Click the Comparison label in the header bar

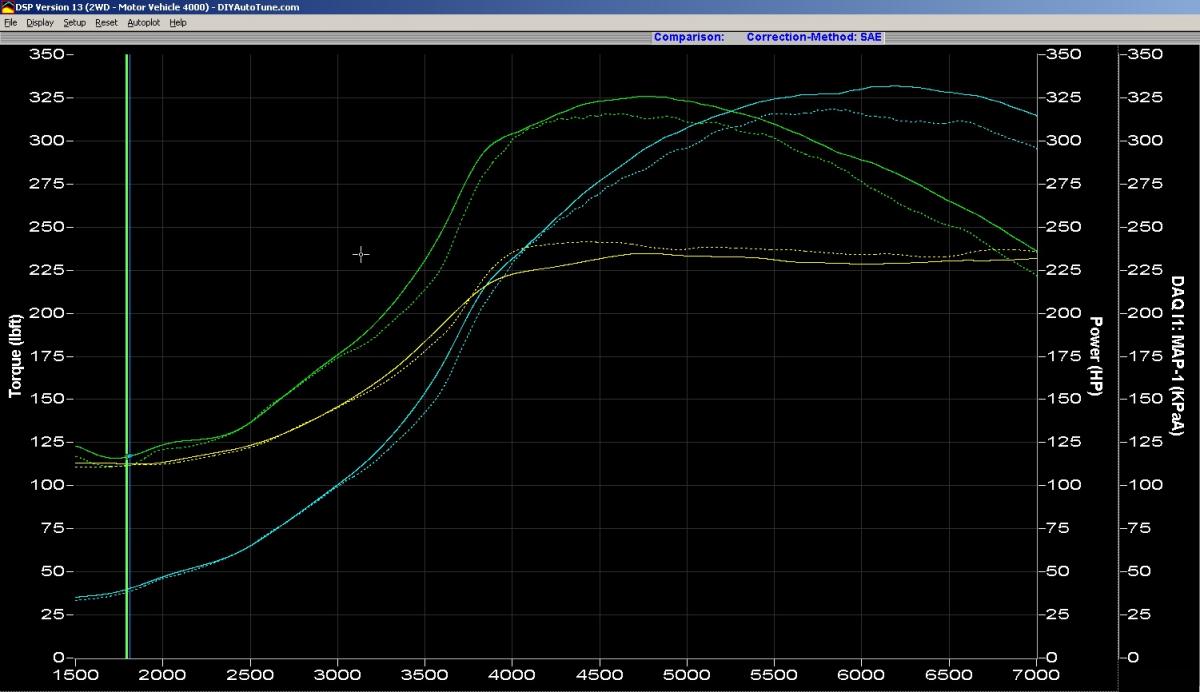[x=688, y=37]
